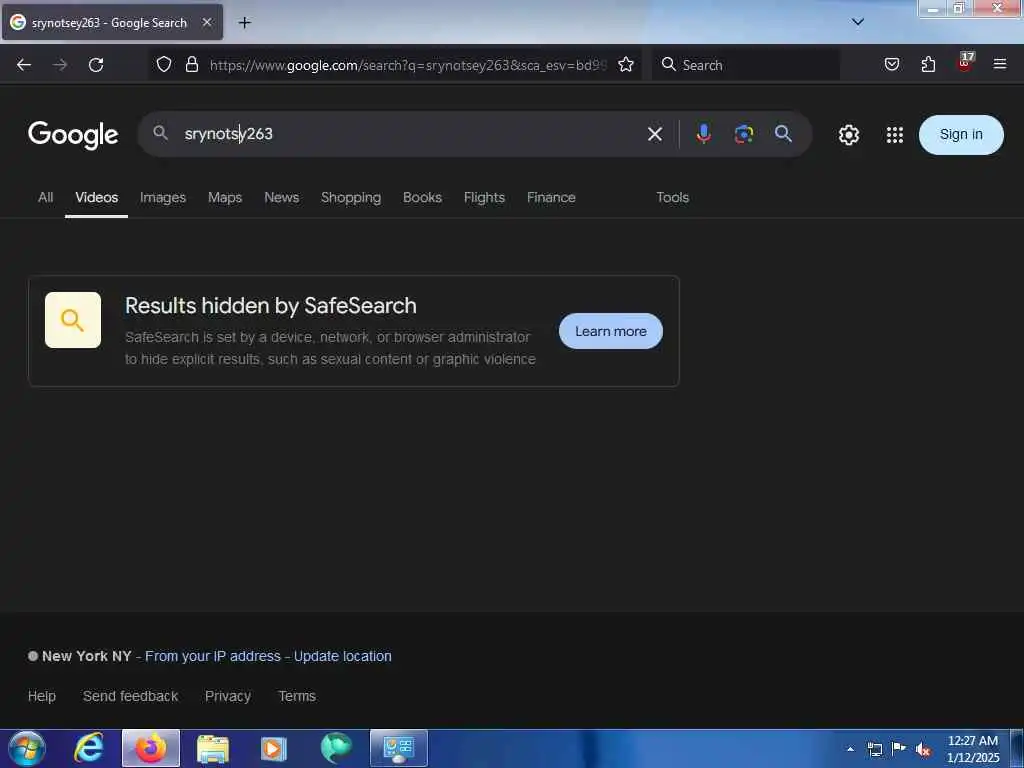Image resolution: width=1024 pixels, height=768 pixels.
Task: Open the Help footer link
Action: coord(42,696)
